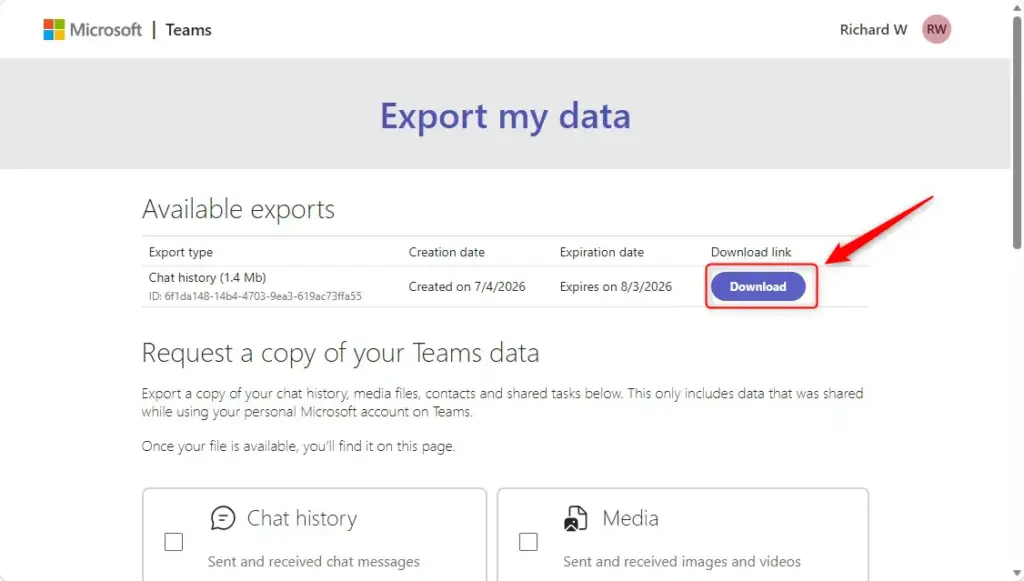Click the page scrollbar thumb
This screenshot has height=581, width=1024.
coord(1017,132)
